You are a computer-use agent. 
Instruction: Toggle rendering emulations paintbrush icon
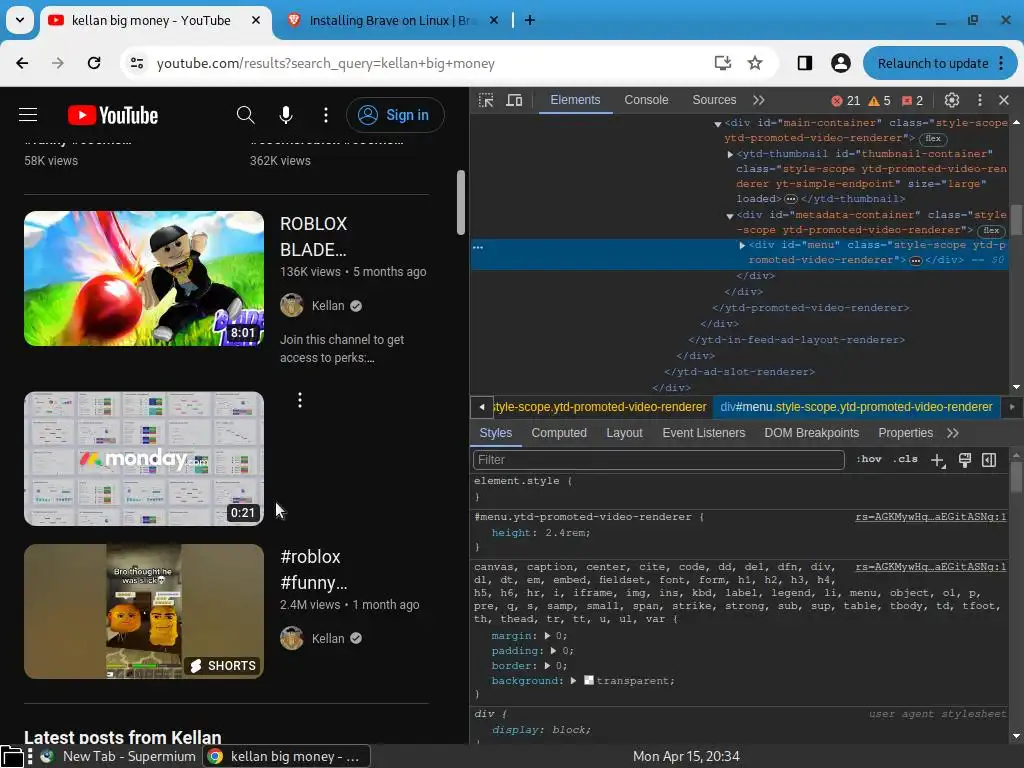click(x=964, y=460)
